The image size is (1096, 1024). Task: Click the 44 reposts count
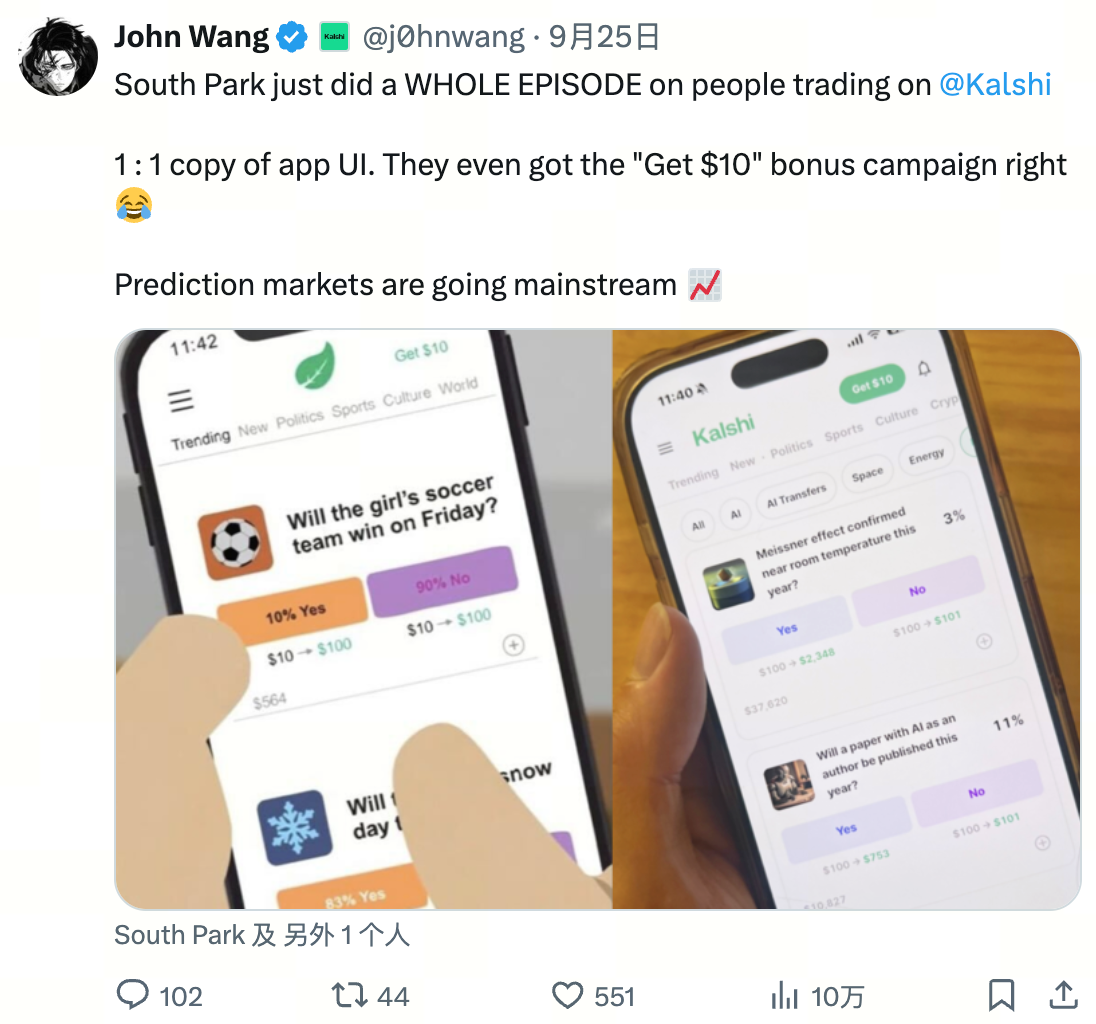(393, 997)
